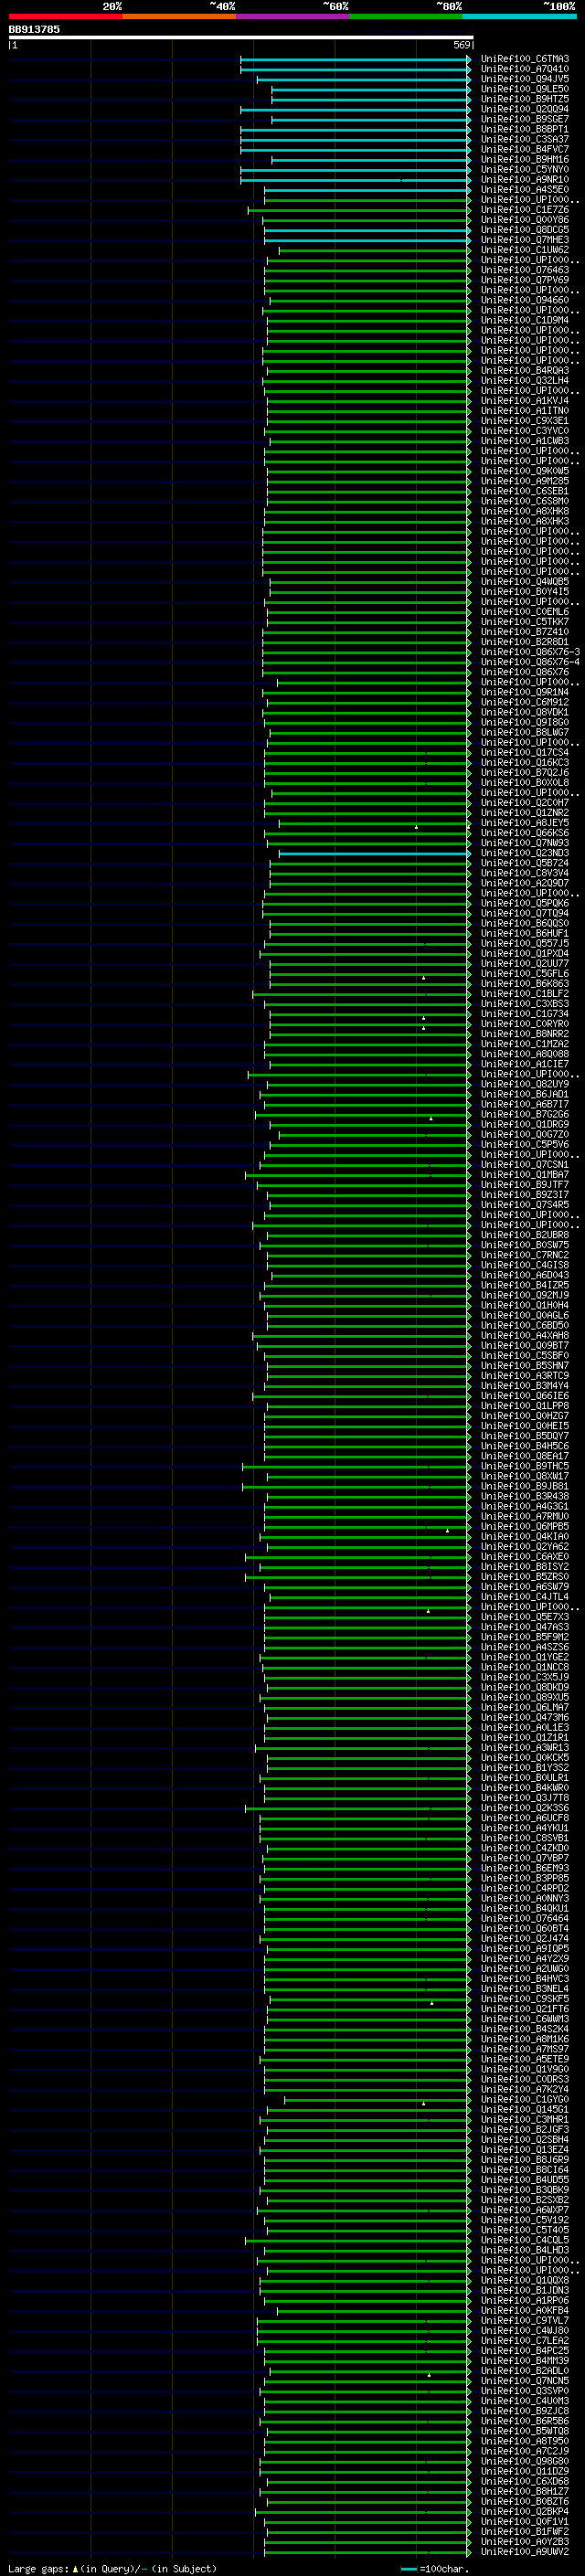Image resolution: width=585 pixels, height=2576 pixels.
Task: Select hit UniRef100_Q00Y86
Action: pos(525,220)
